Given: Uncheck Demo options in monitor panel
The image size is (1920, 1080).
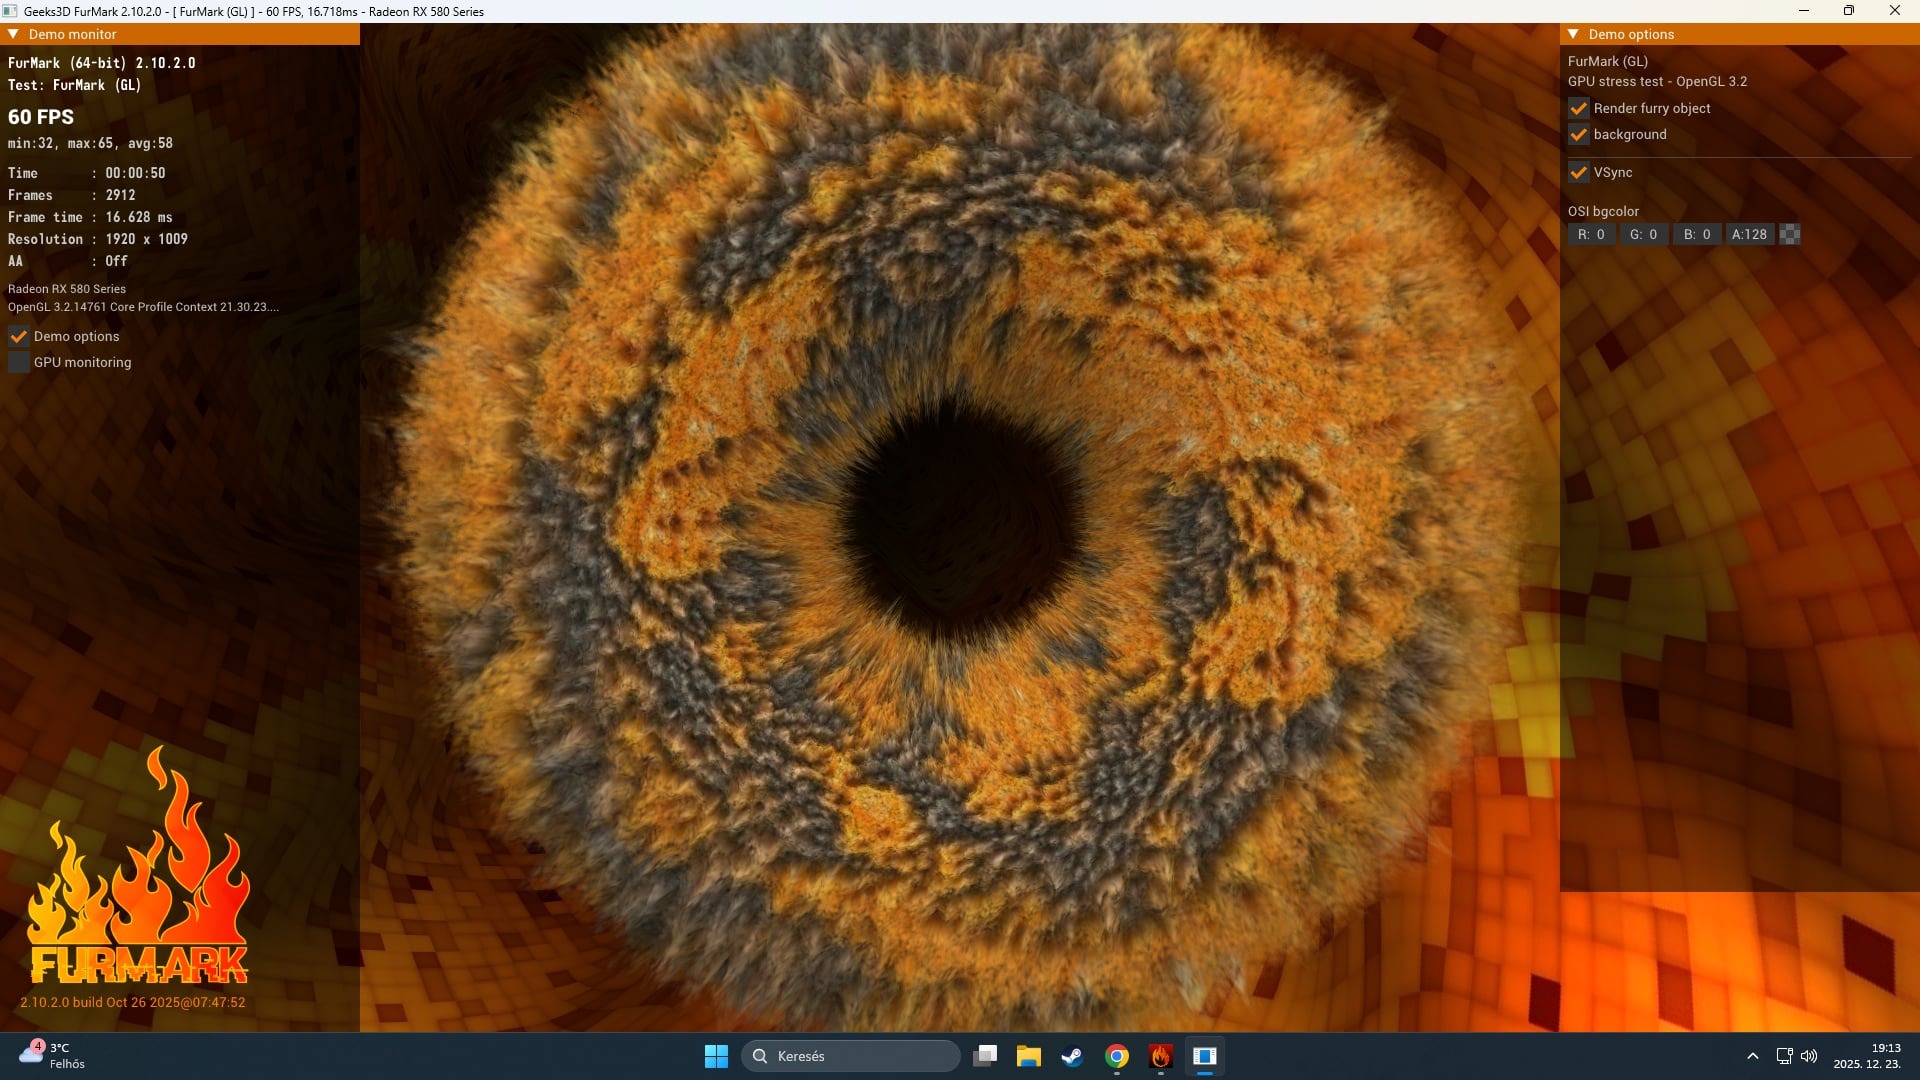Looking at the screenshot, I should click(x=19, y=336).
